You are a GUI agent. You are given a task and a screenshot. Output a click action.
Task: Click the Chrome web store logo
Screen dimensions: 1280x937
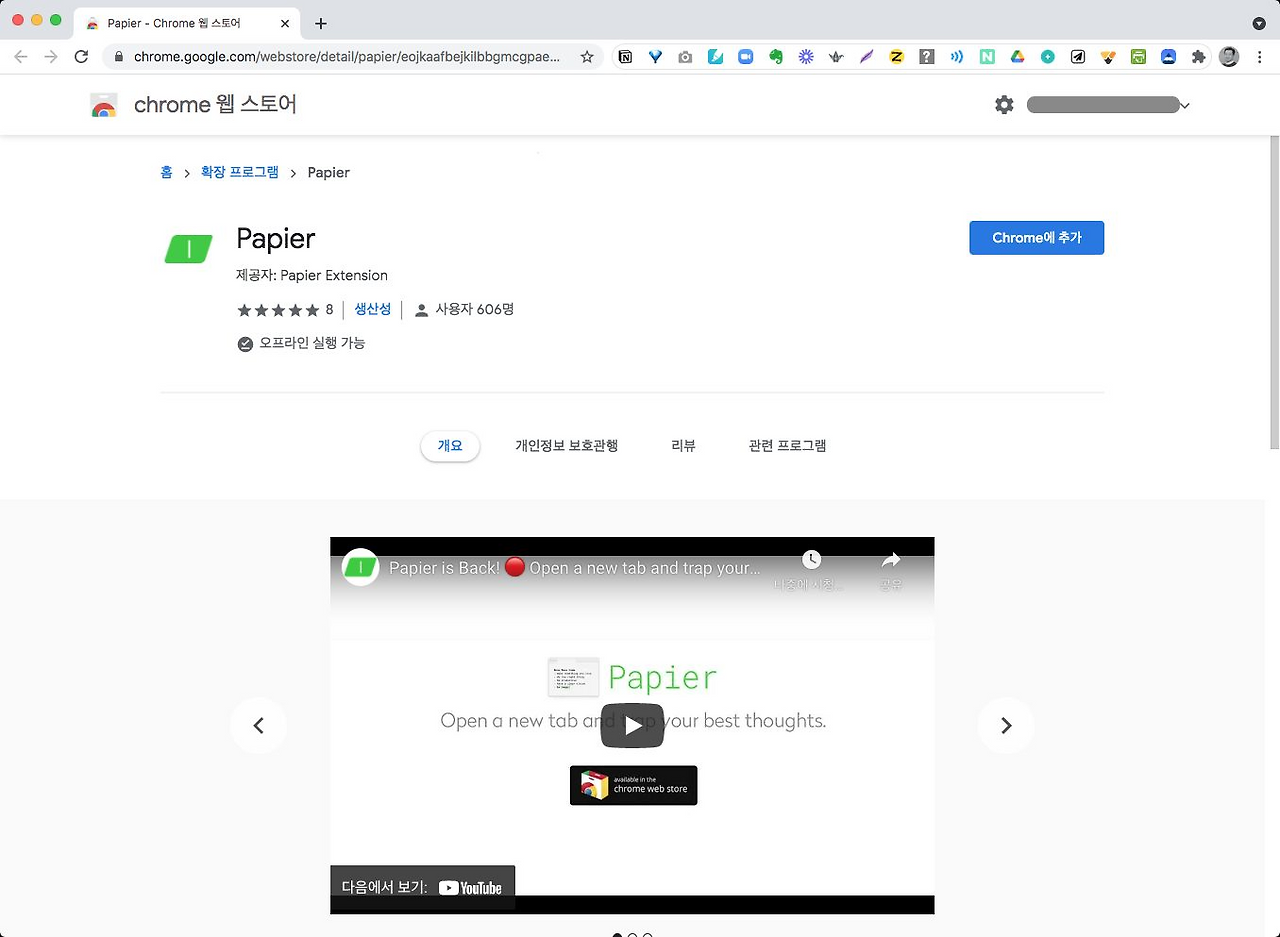pos(104,105)
